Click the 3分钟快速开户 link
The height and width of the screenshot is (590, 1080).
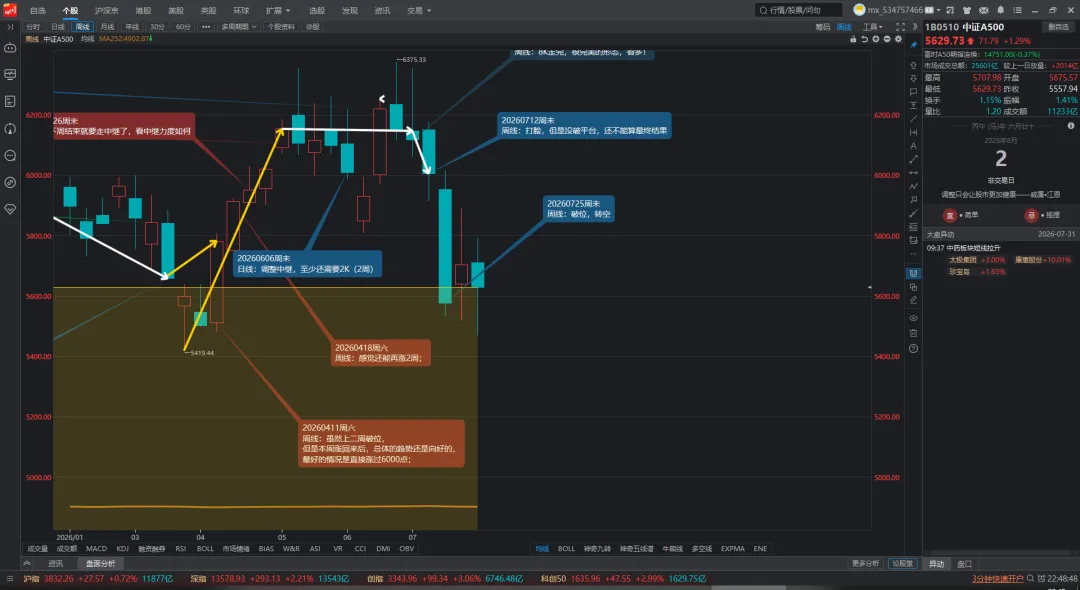(997, 579)
